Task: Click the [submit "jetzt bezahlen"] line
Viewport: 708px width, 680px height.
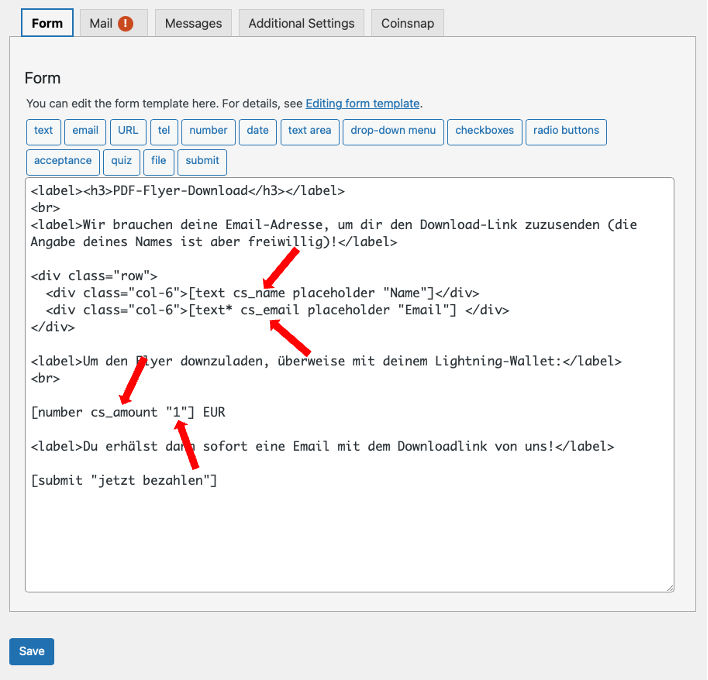Action: (x=124, y=480)
